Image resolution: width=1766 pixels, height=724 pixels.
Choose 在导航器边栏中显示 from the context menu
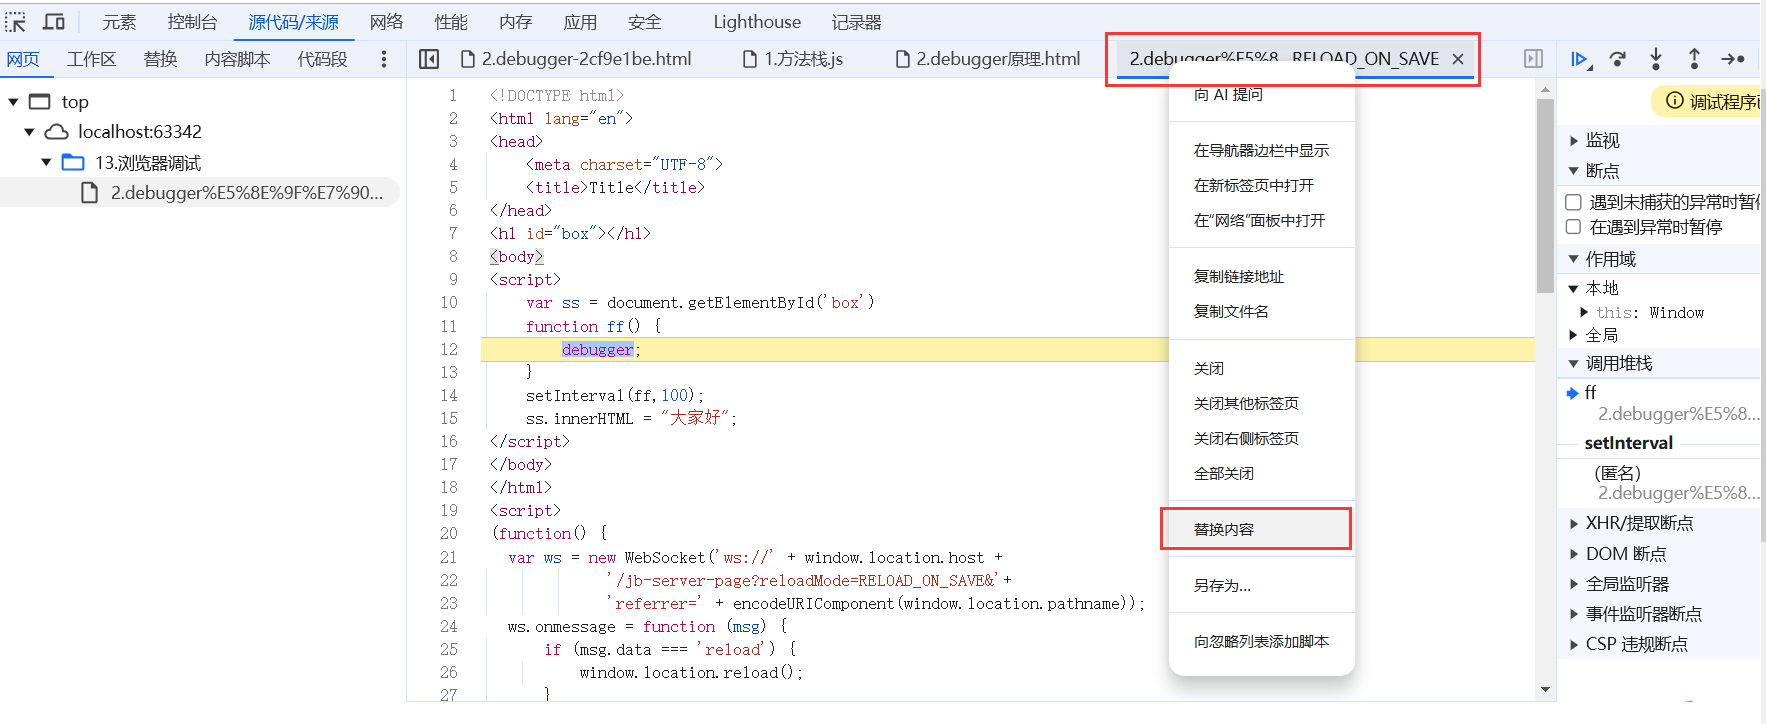tap(1262, 151)
